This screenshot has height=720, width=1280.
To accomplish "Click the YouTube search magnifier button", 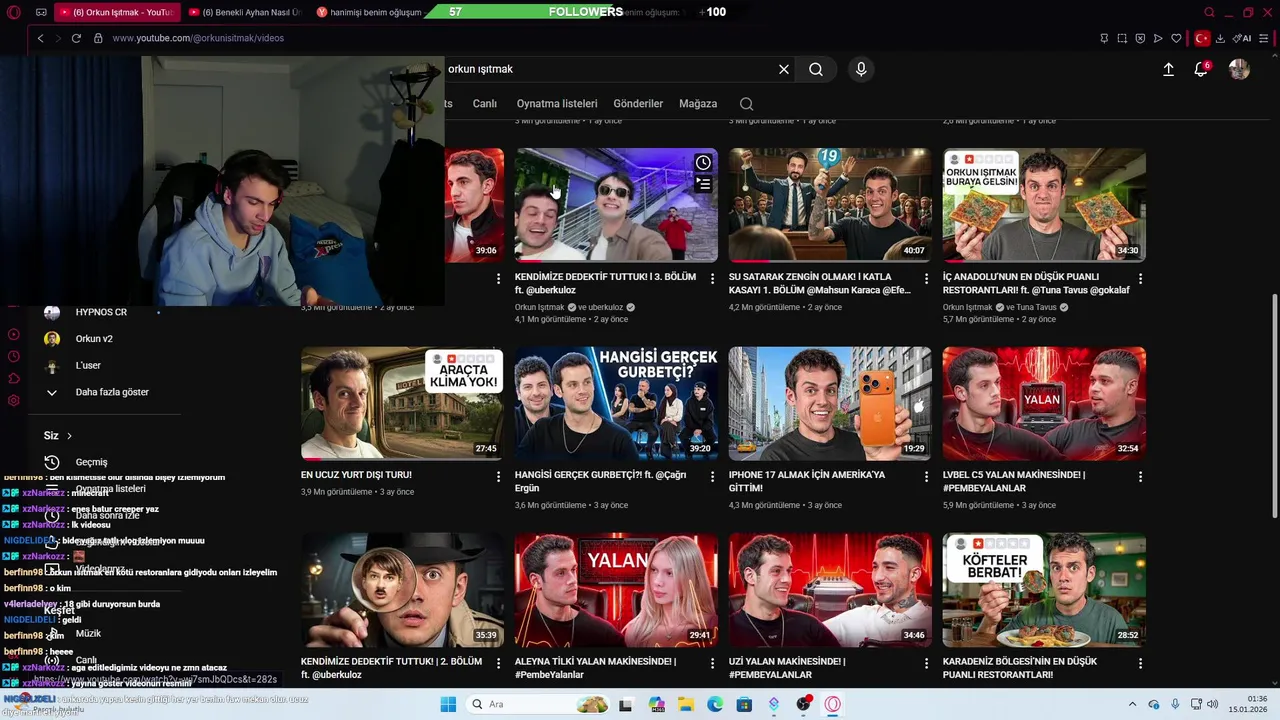I will coord(816,69).
